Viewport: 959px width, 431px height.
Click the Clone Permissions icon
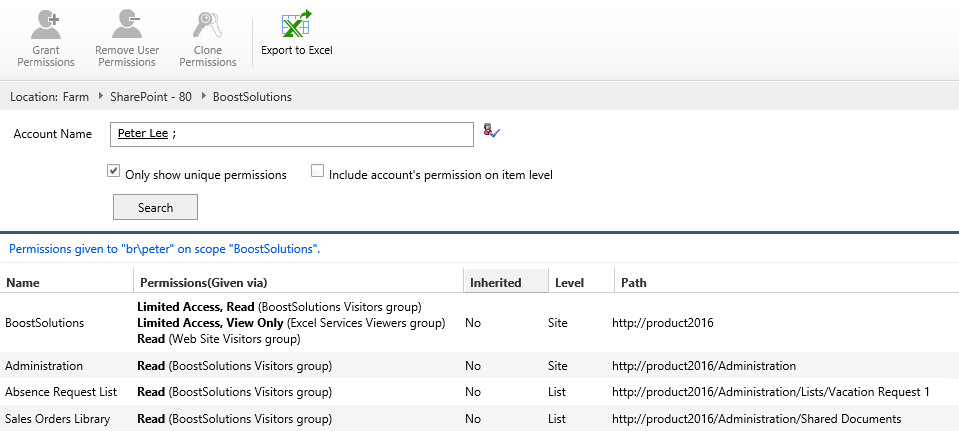click(208, 24)
